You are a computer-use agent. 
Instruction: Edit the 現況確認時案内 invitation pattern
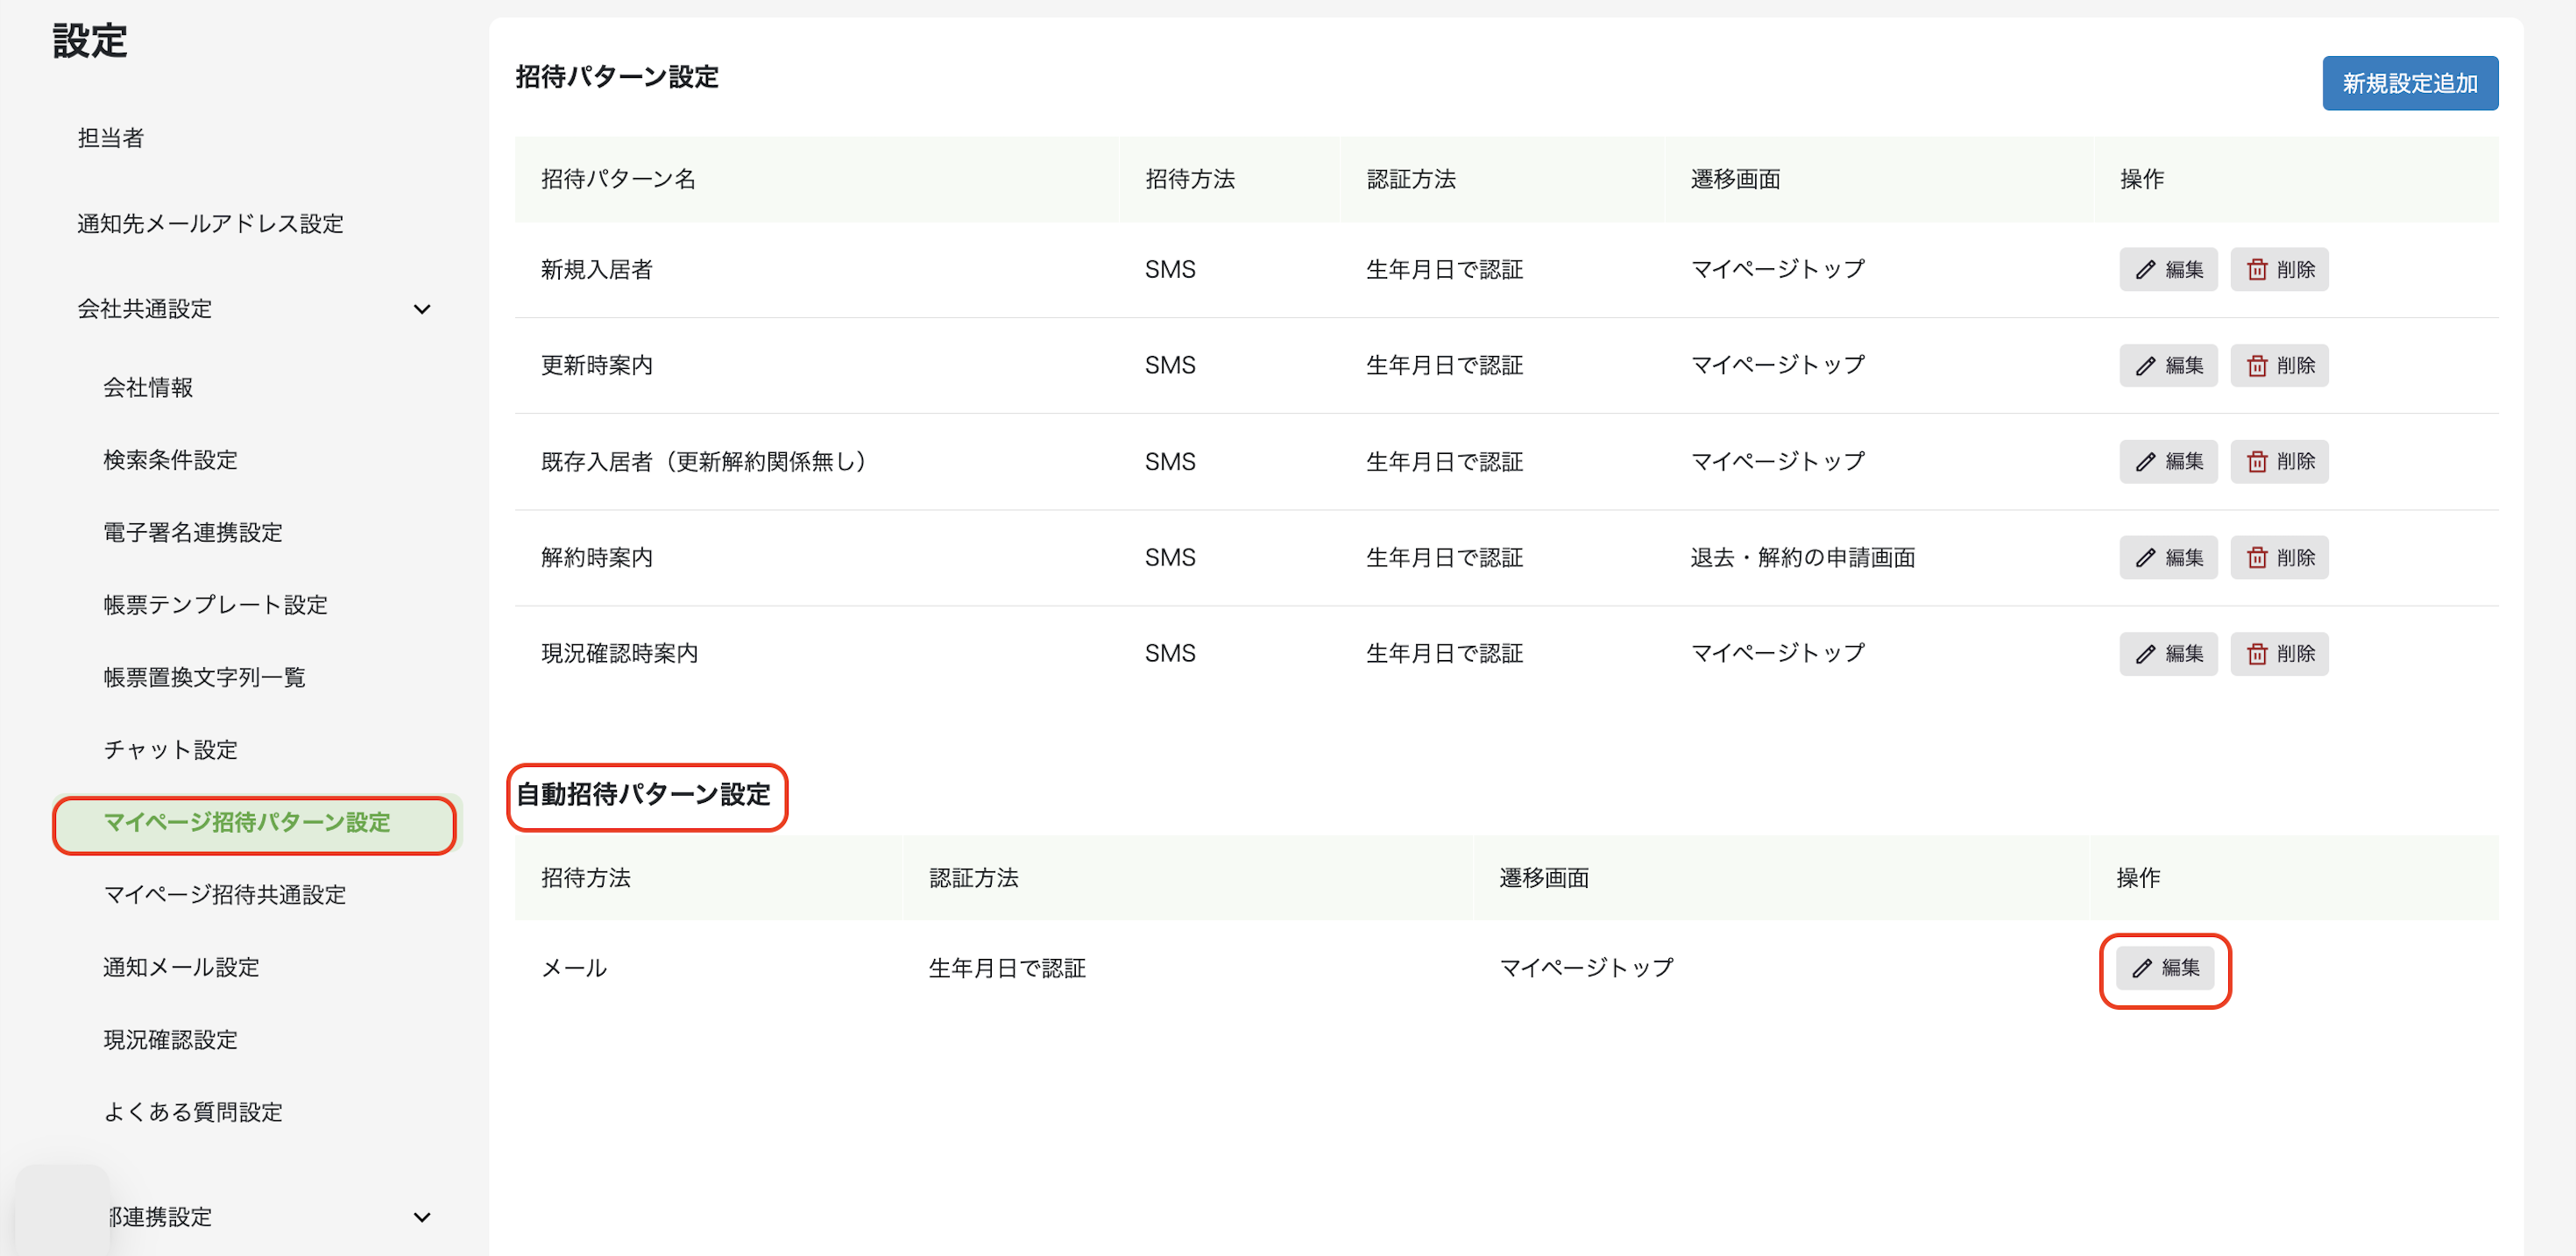click(2167, 653)
